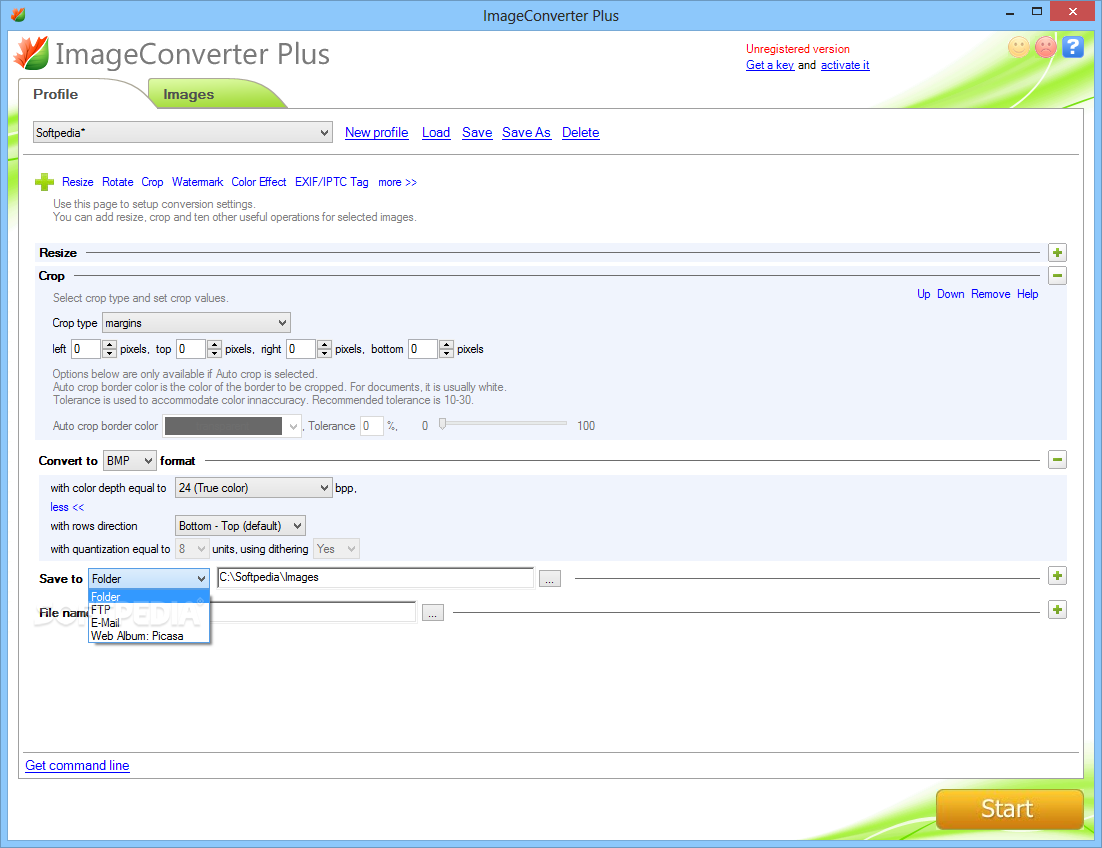This screenshot has width=1102, height=848.
Task: Increase the right margin value with stepper
Action: [x=324, y=344]
